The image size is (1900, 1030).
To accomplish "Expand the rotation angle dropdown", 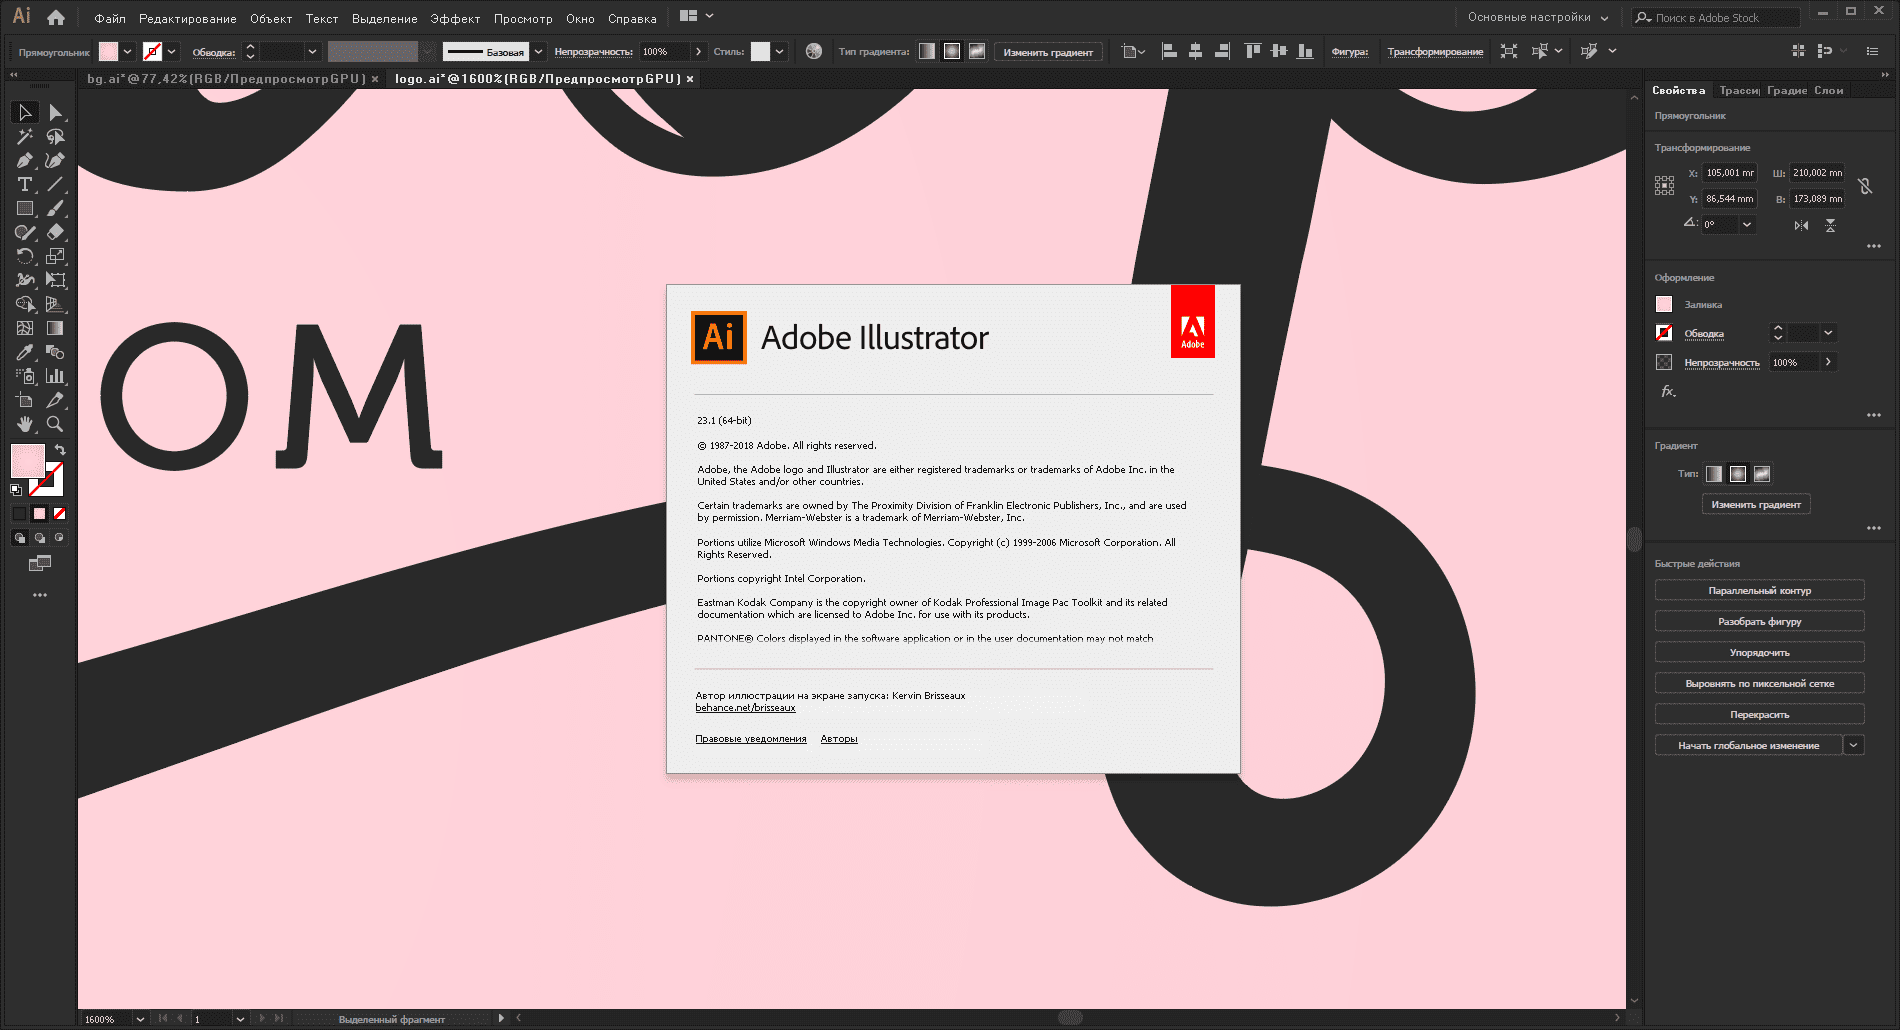I will tap(1747, 225).
